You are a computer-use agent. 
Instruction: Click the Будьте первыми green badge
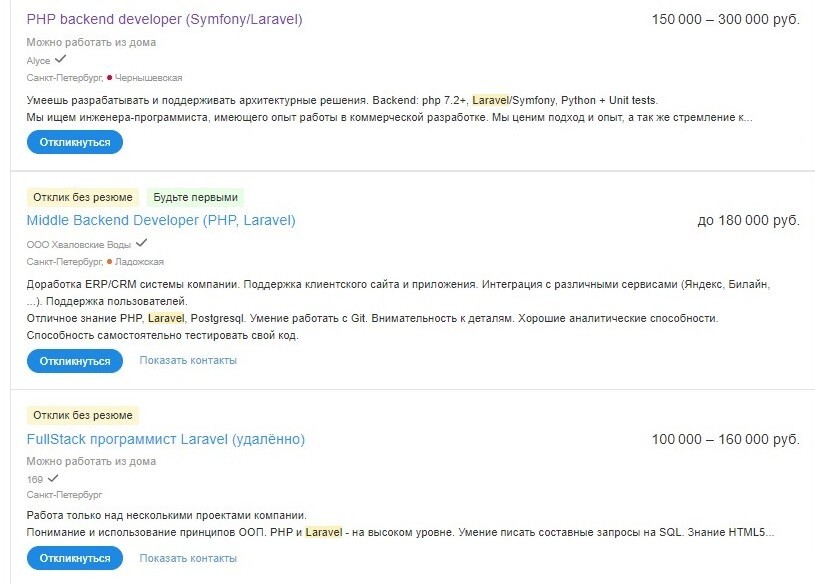(195, 197)
